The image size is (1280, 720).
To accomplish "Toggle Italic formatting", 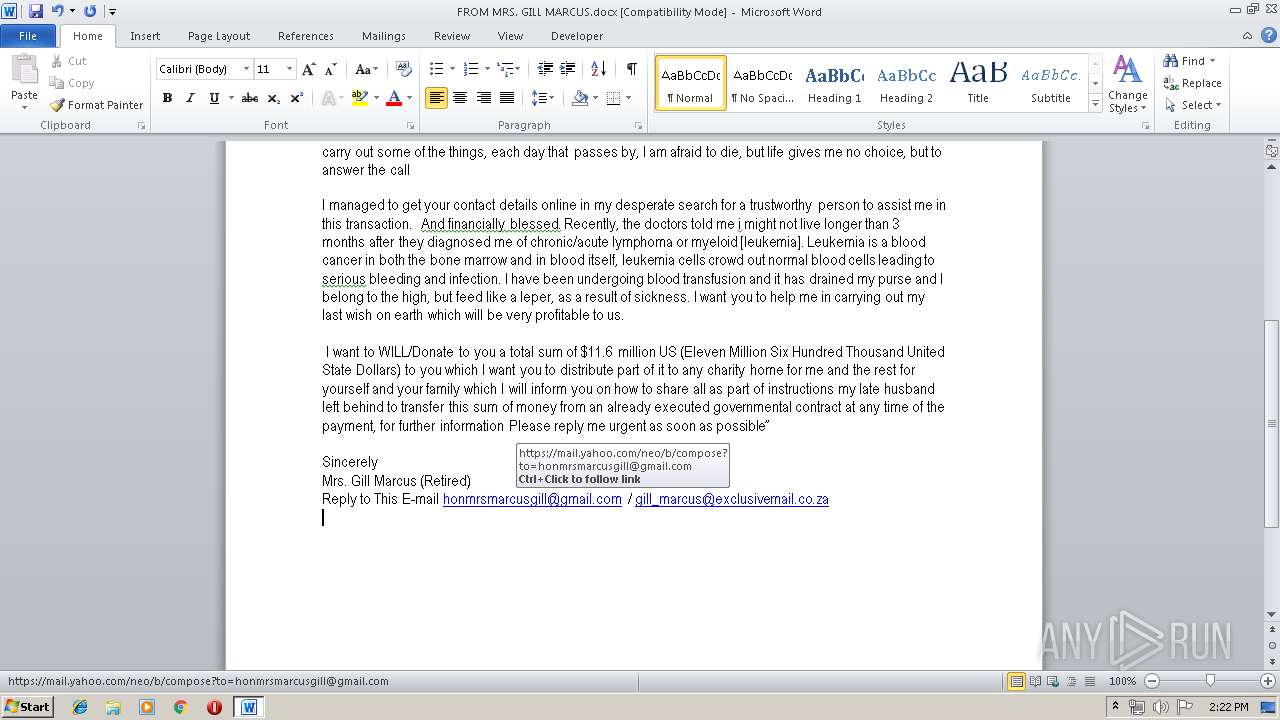I will 190,98.
